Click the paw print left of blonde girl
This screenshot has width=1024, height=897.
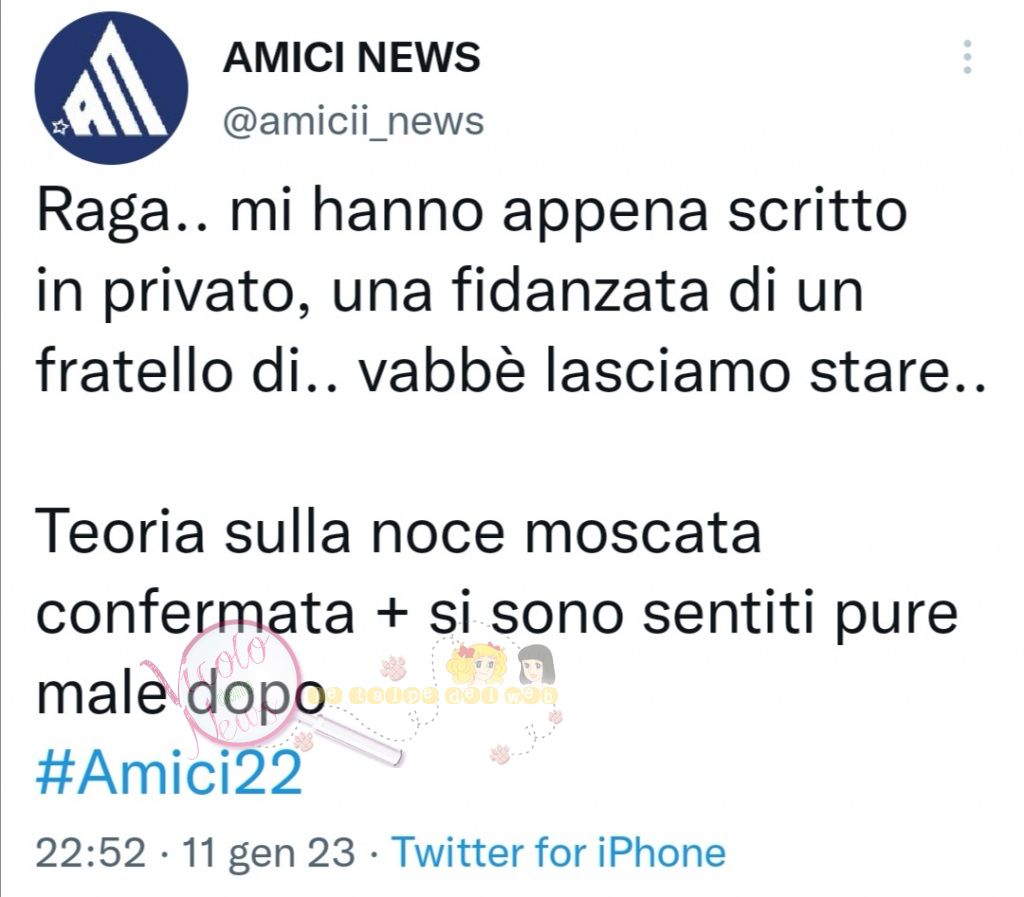pos(395,667)
